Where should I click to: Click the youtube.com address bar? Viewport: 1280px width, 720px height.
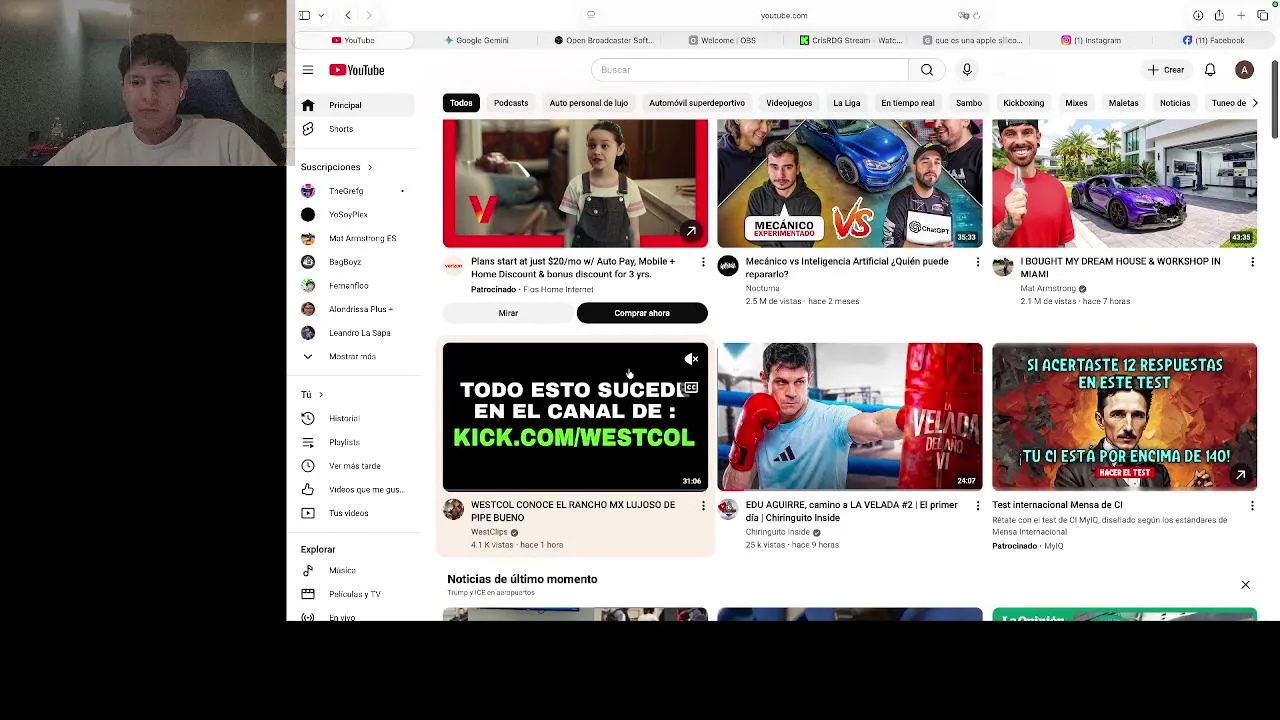(x=784, y=15)
